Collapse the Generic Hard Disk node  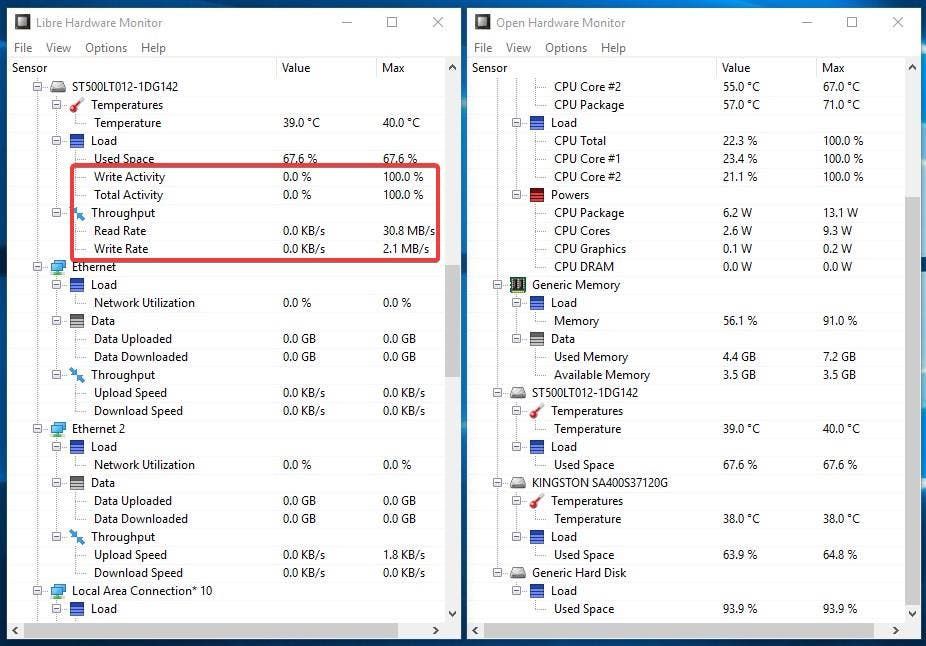click(497, 573)
